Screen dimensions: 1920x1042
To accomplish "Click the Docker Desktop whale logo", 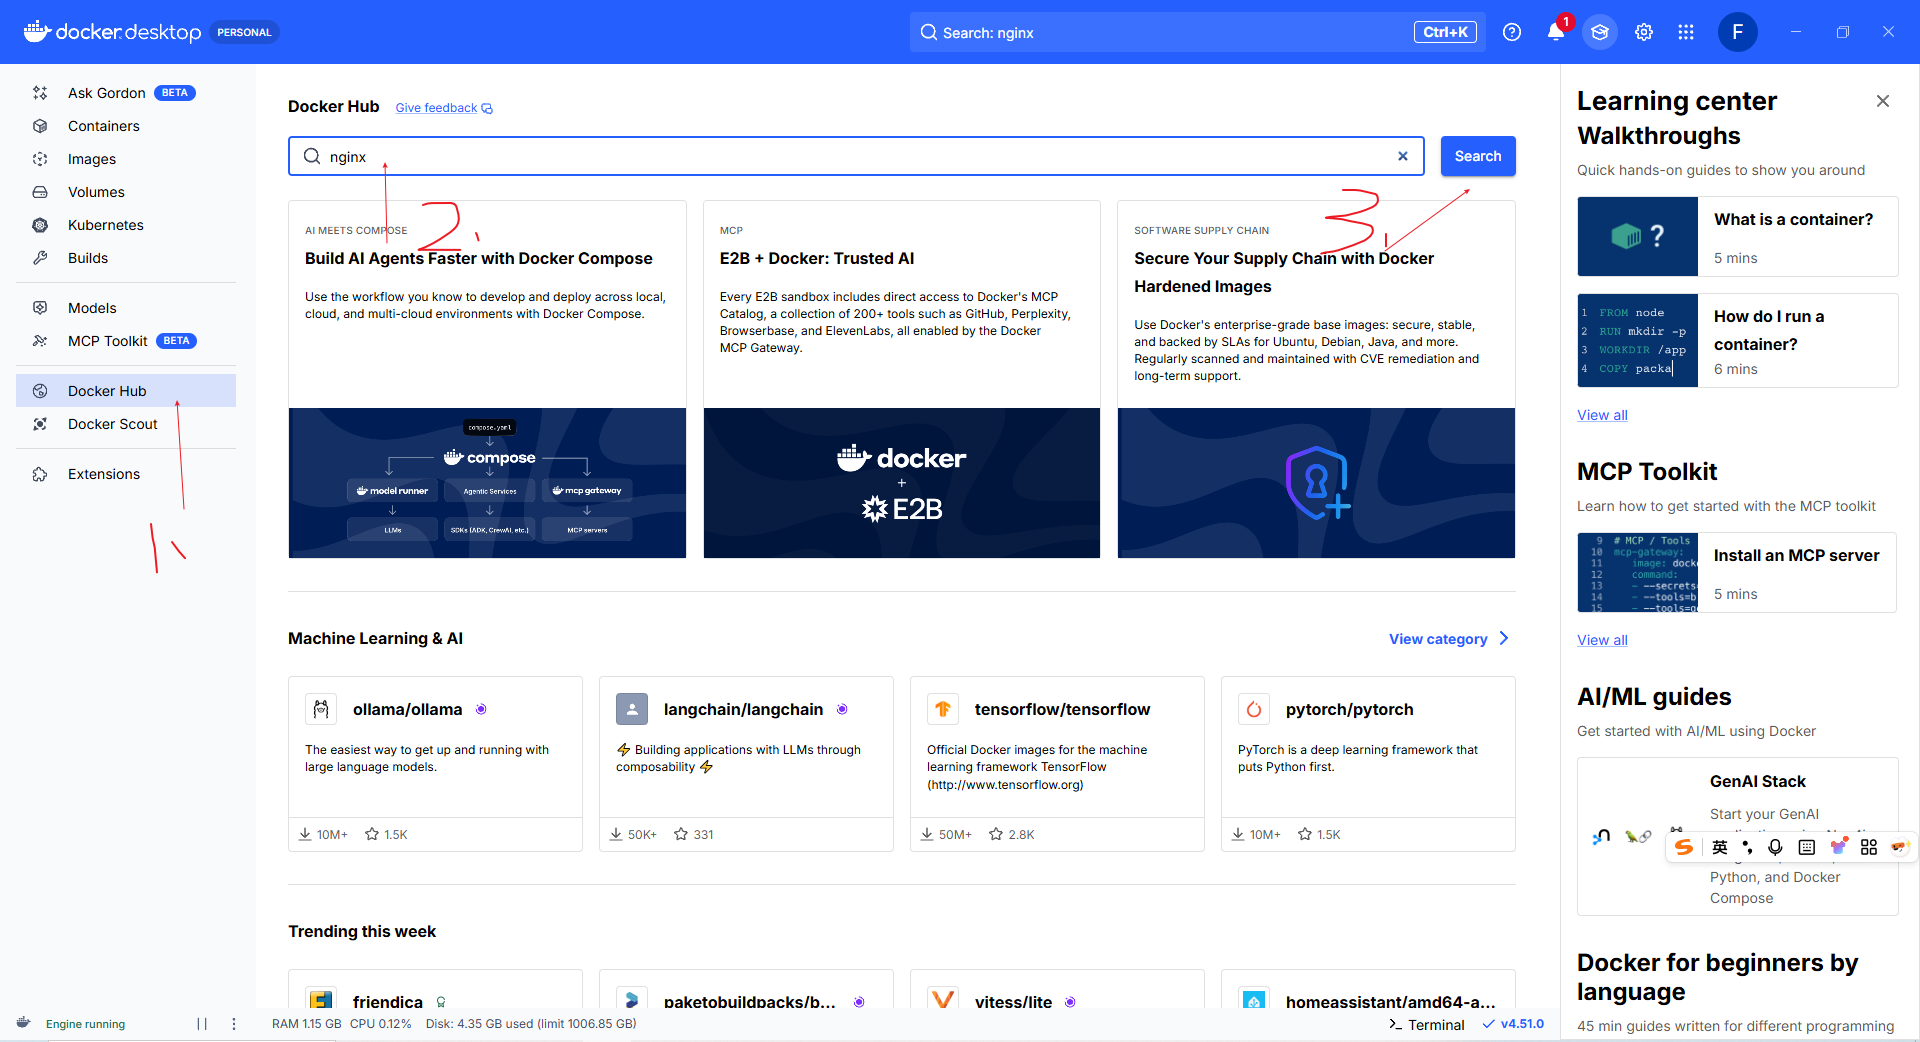I will click(37, 31).
